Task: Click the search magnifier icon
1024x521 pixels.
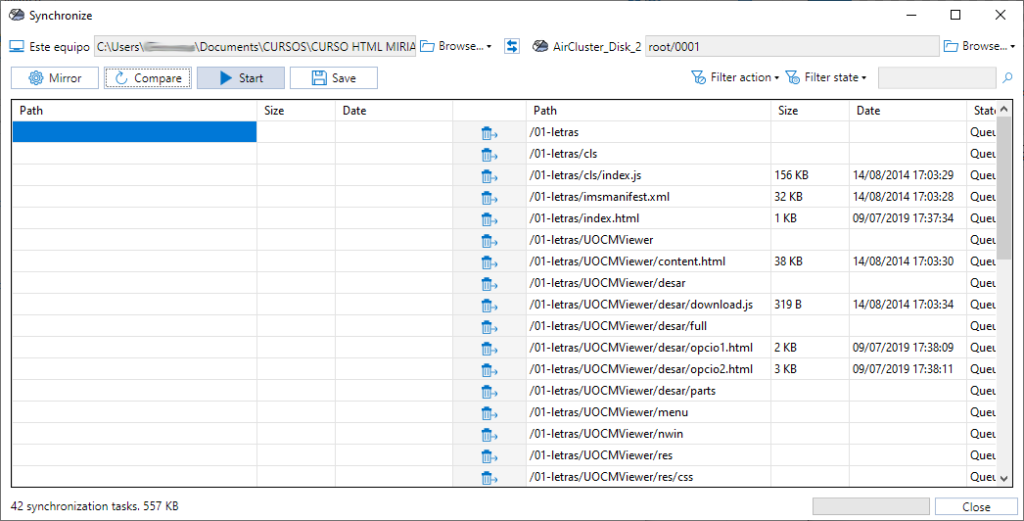Action: (1008, 78)
